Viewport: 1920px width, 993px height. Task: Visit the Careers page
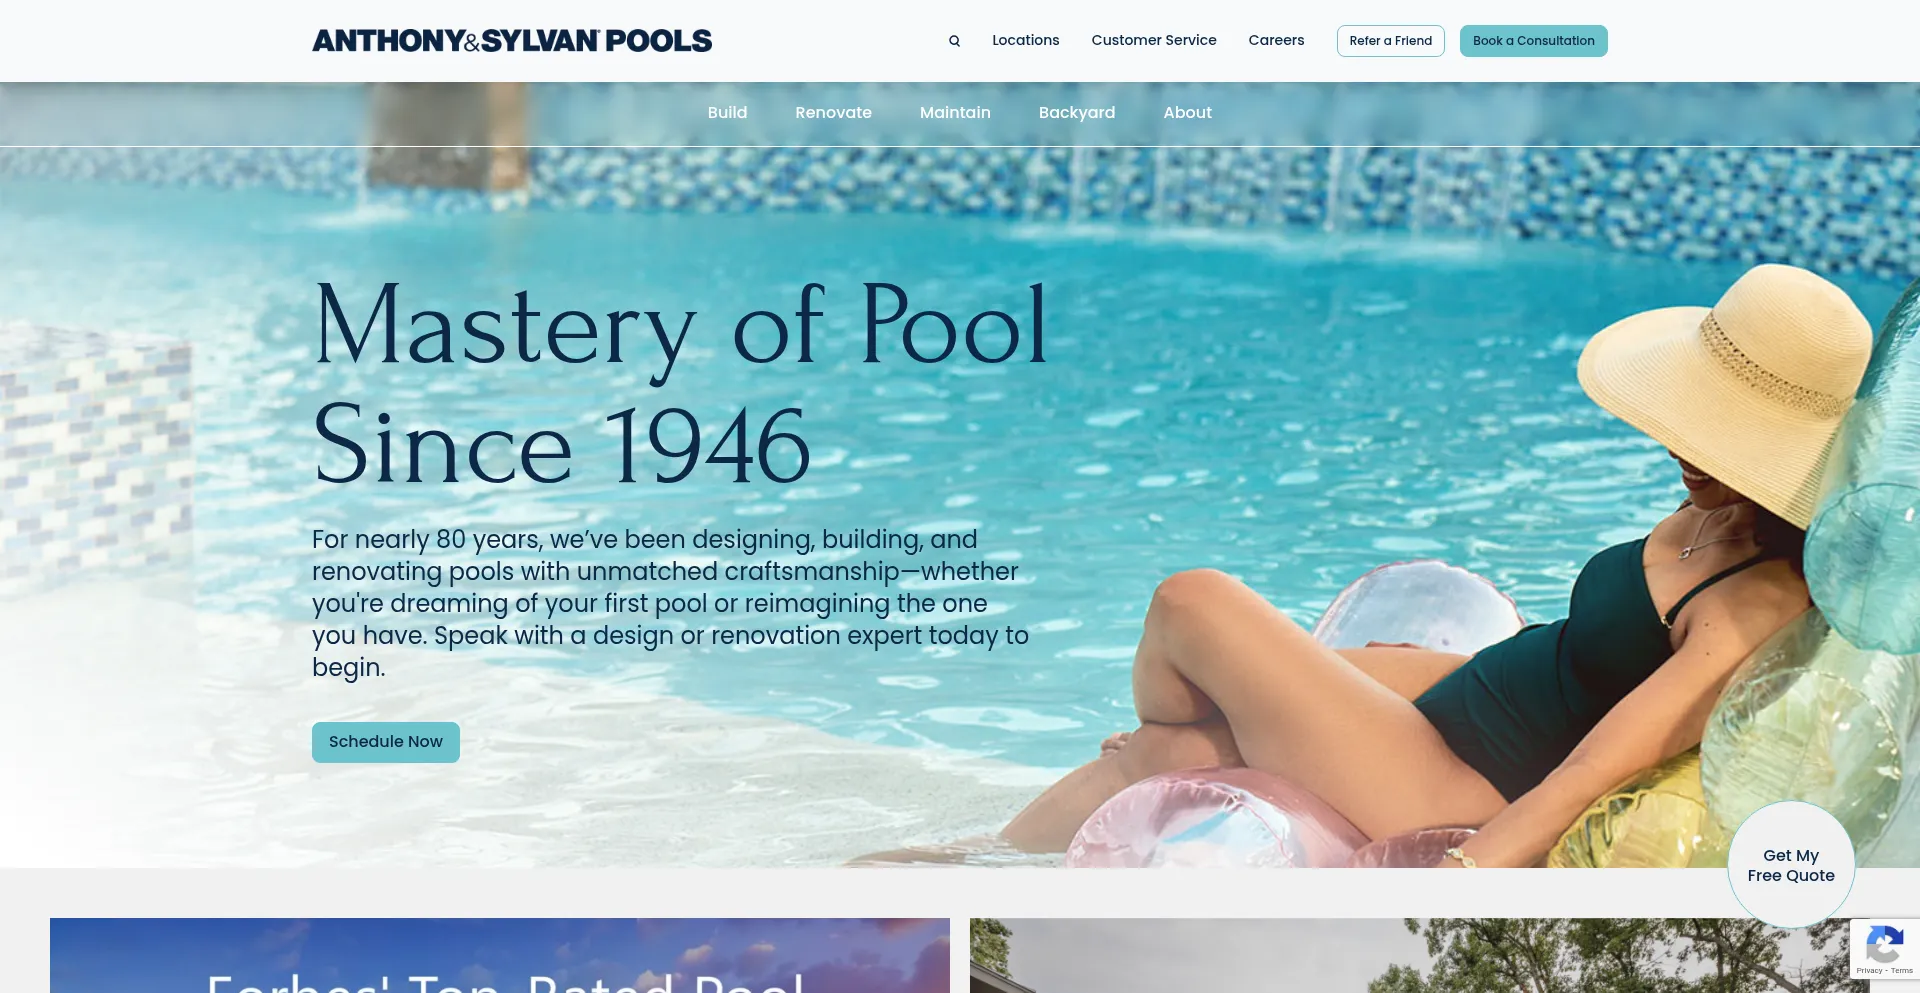[x=1276, y=41]
